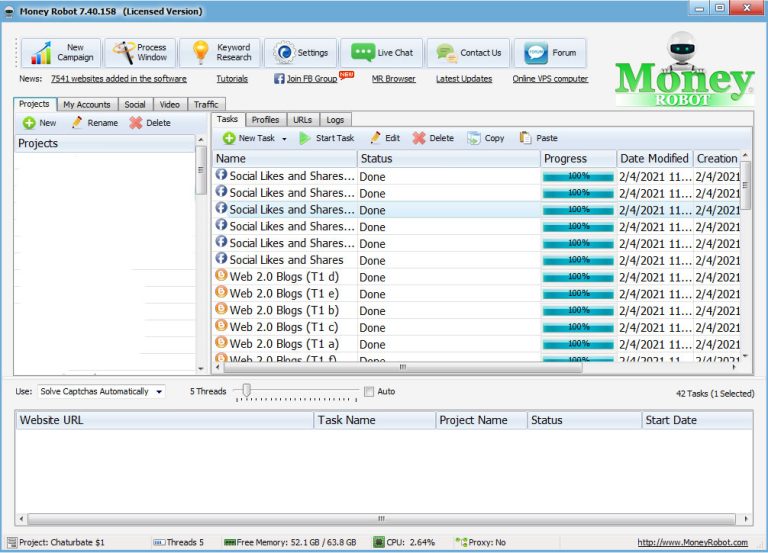Image resolution: width=768 pixels, height=553 pixels.
Task: Enable the Auto threads checkbox
Action: 369,391
